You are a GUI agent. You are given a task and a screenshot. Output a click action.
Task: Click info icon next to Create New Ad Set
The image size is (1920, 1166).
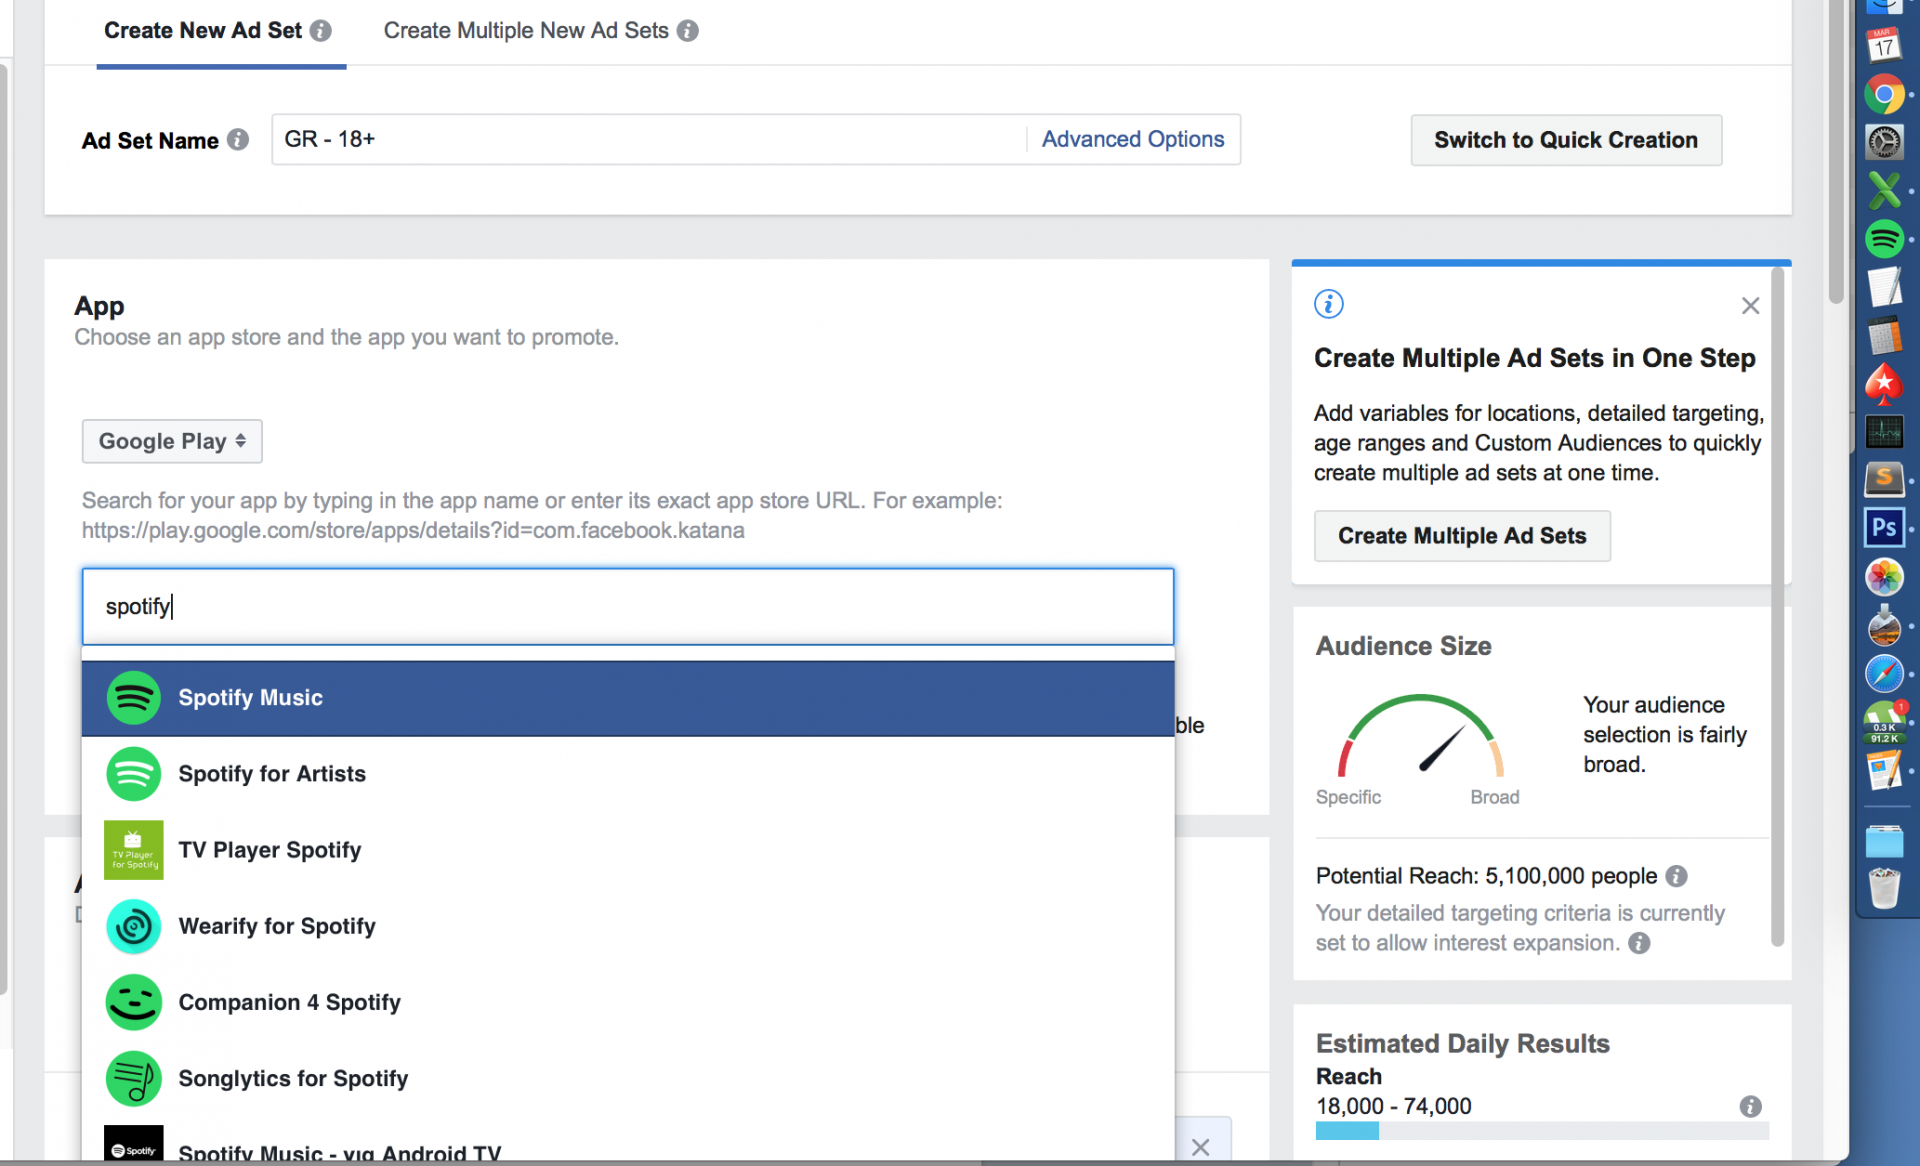click(x=320, y=31)
